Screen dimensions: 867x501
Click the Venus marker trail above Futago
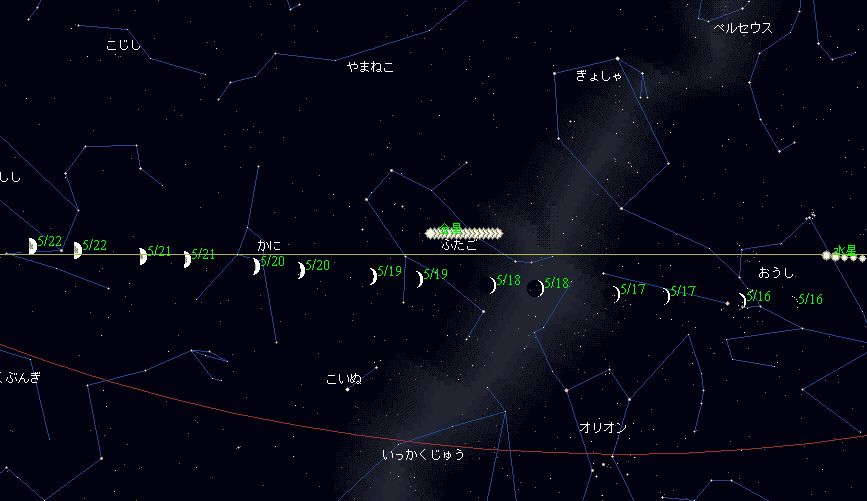pos(465,233)
